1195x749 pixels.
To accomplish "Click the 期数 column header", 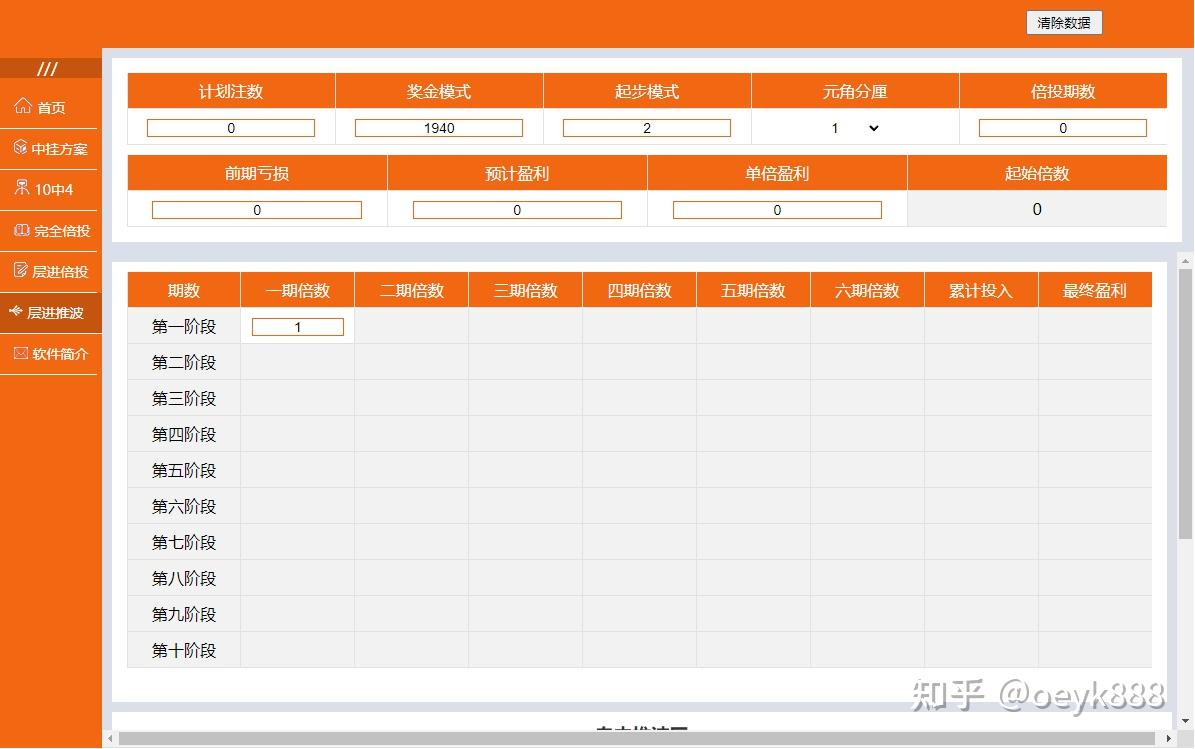I will click(184, 290).
